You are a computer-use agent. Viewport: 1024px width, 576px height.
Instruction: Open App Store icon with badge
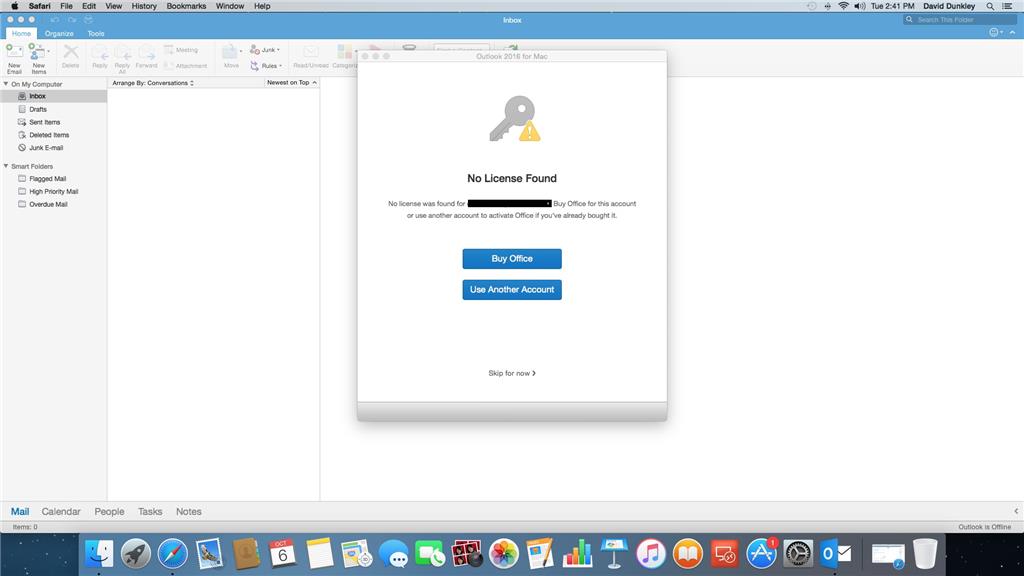(761, 554)
